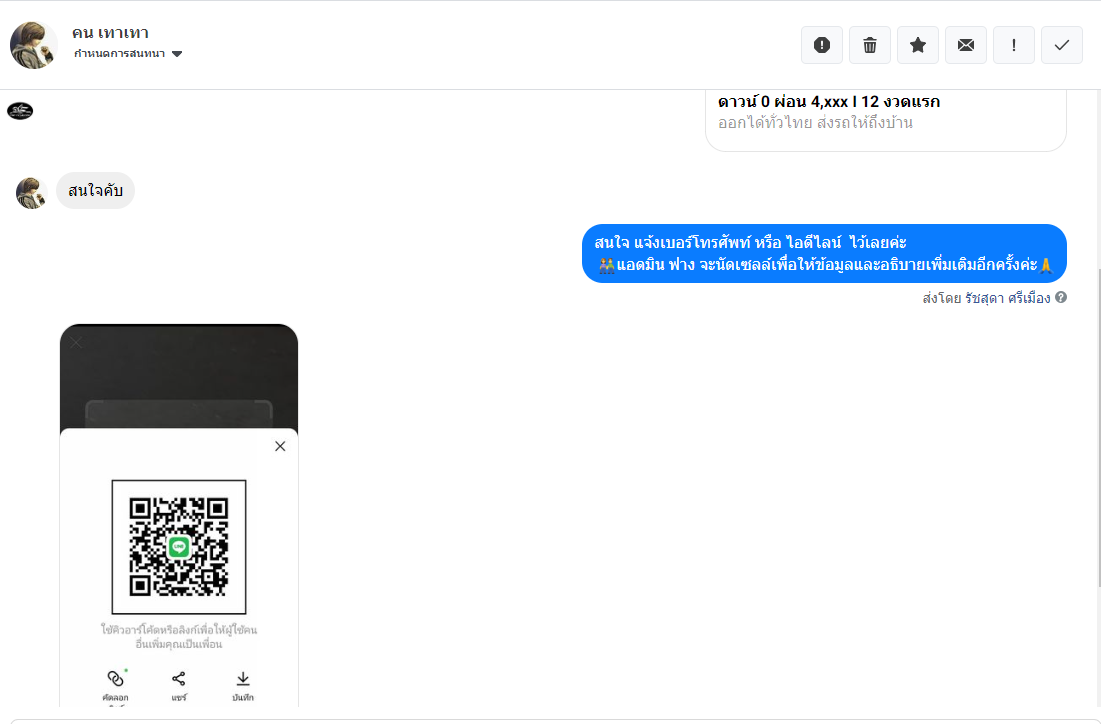Image resolution: width=1101 pixels, height=724 pixels.
Task: Open the LINE QR code screenshot image
Action: point(179,515)
